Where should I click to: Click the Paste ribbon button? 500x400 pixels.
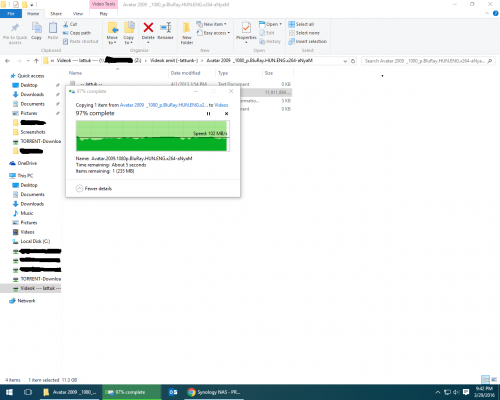[x=53, y=31]
